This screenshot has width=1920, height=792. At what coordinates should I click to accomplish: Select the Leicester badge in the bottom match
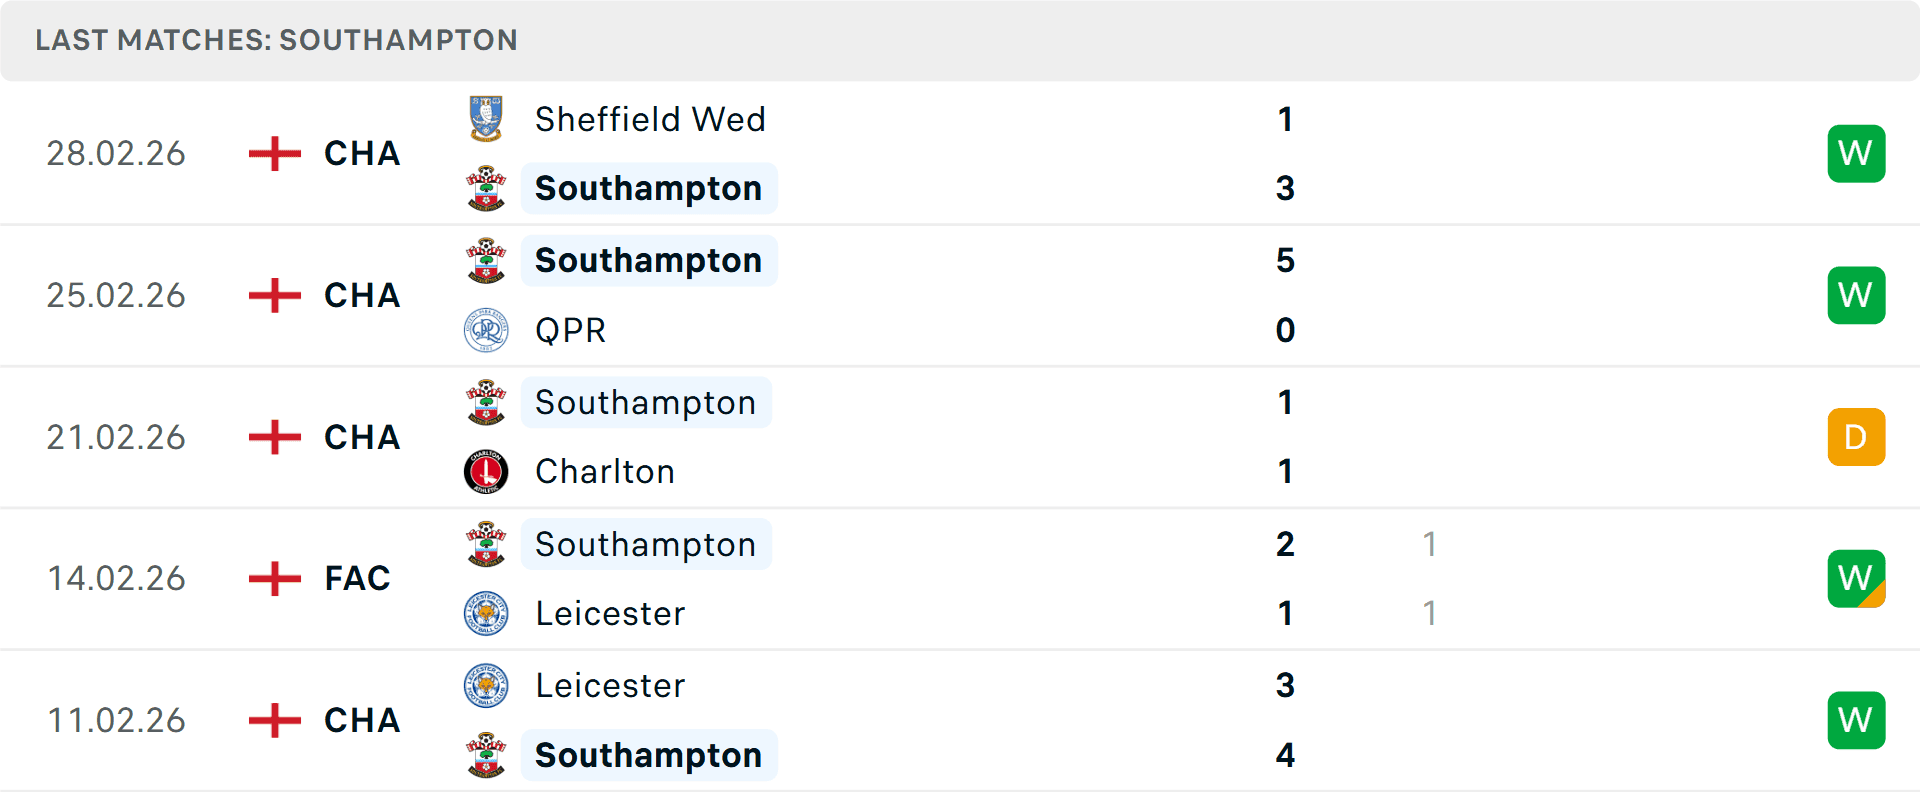(486, 686)
